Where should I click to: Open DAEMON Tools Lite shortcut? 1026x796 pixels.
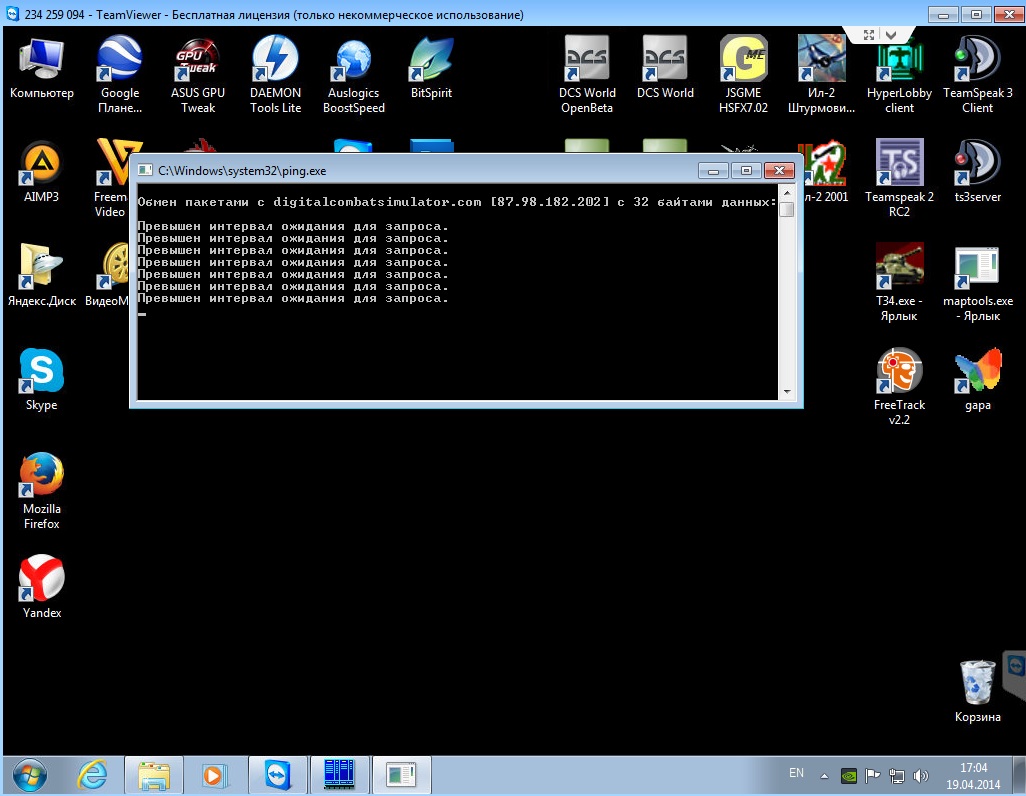275,74
